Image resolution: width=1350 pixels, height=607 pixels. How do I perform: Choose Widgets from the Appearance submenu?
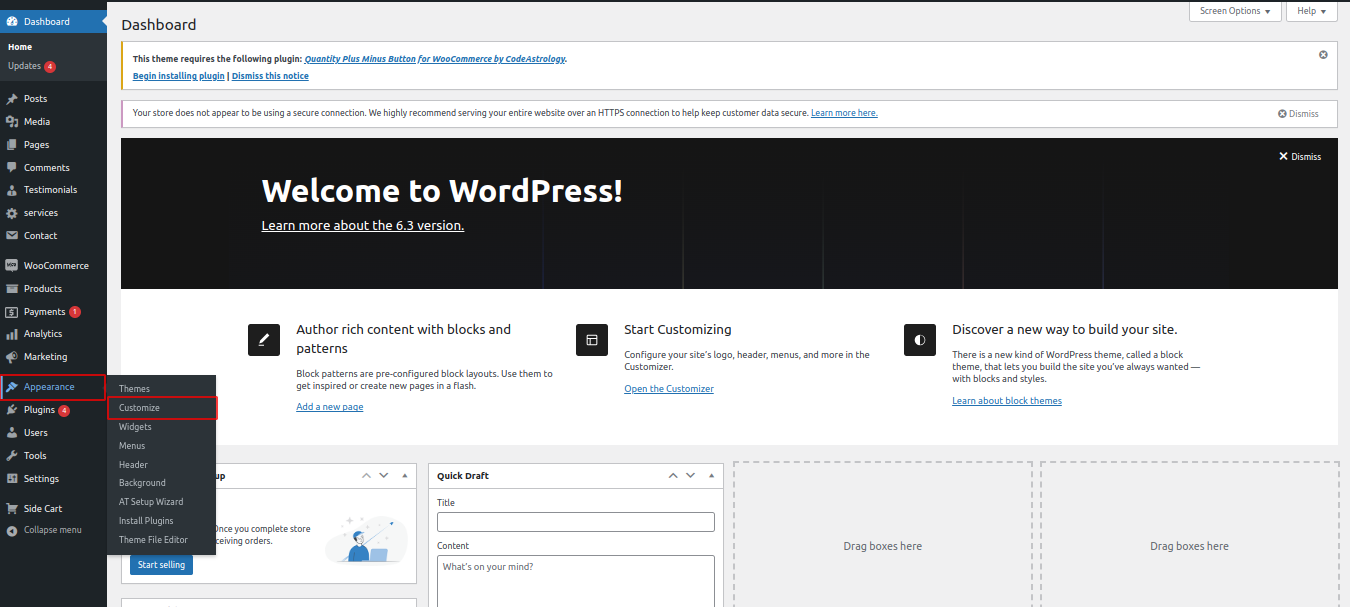[x=135, y=427]
